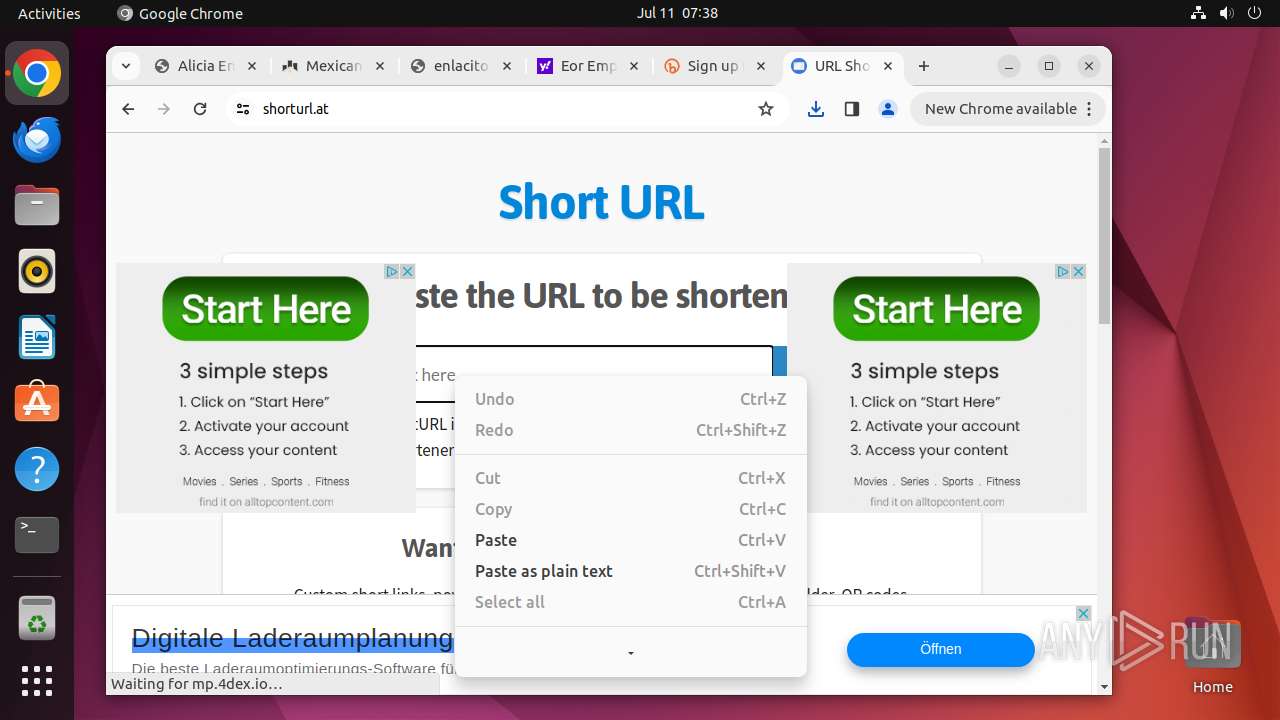
Task: Open Google Chrome from the dock
Action: pyautogui.click(x=37, y=74)
